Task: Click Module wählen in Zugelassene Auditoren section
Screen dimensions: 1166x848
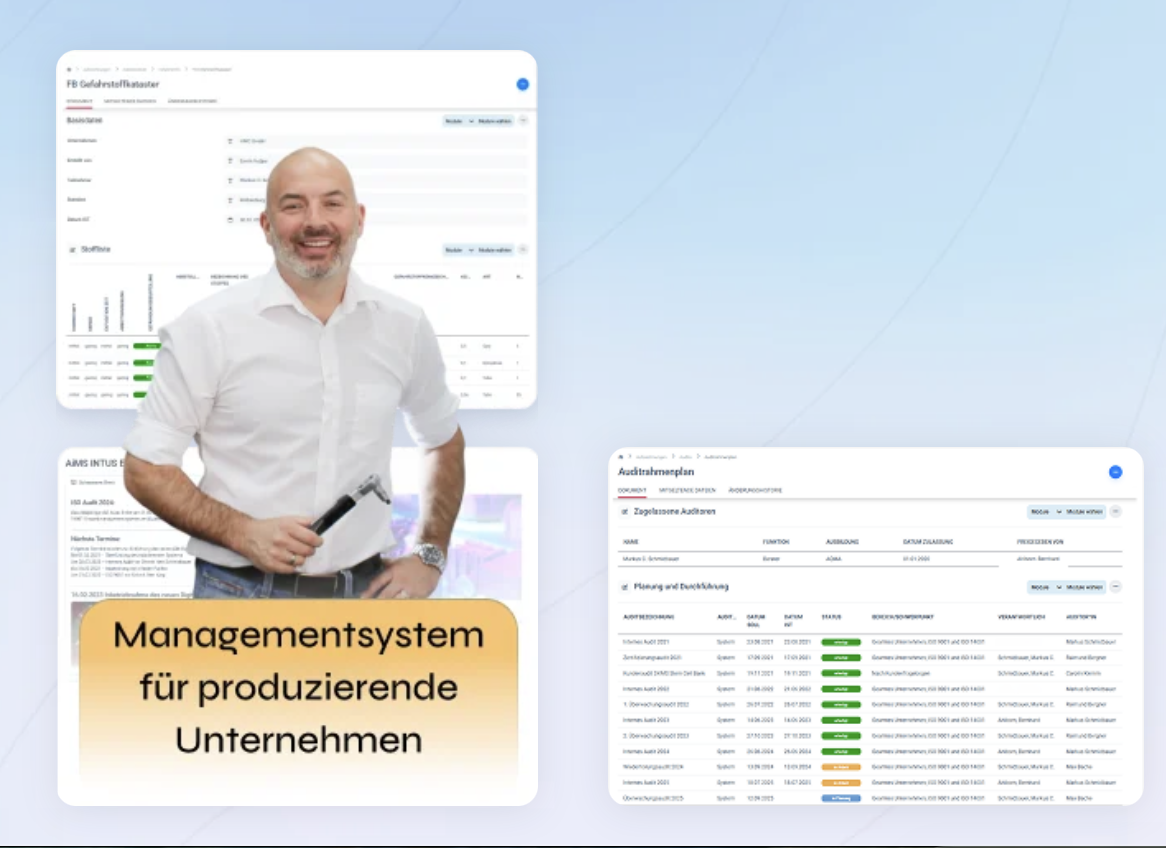Action: click(x=1085, y=512)
